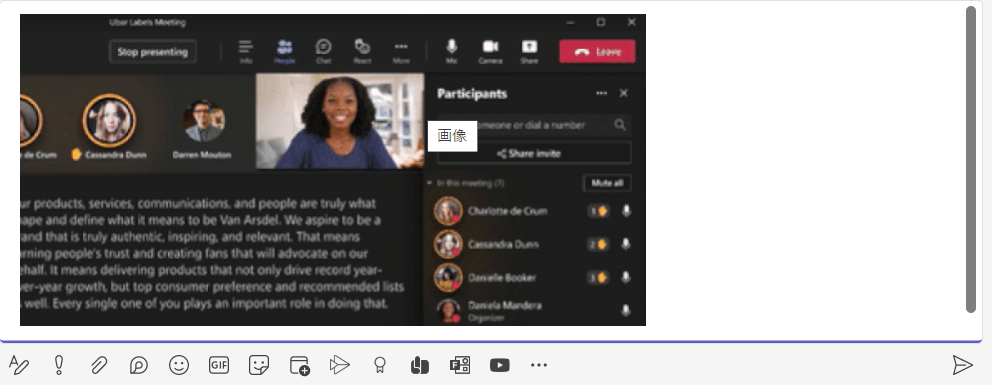Minimize the meeting window in the image

click(571, 22)
